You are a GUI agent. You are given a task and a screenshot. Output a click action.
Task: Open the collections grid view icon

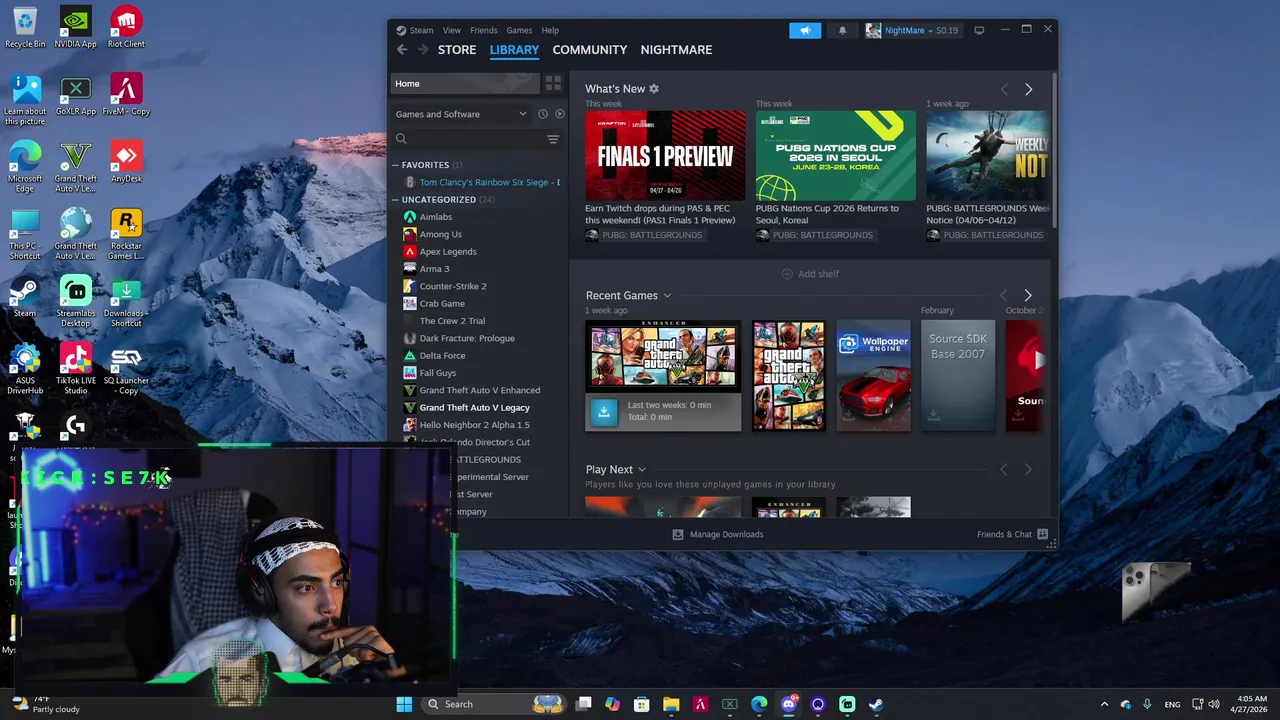(553, 83)
